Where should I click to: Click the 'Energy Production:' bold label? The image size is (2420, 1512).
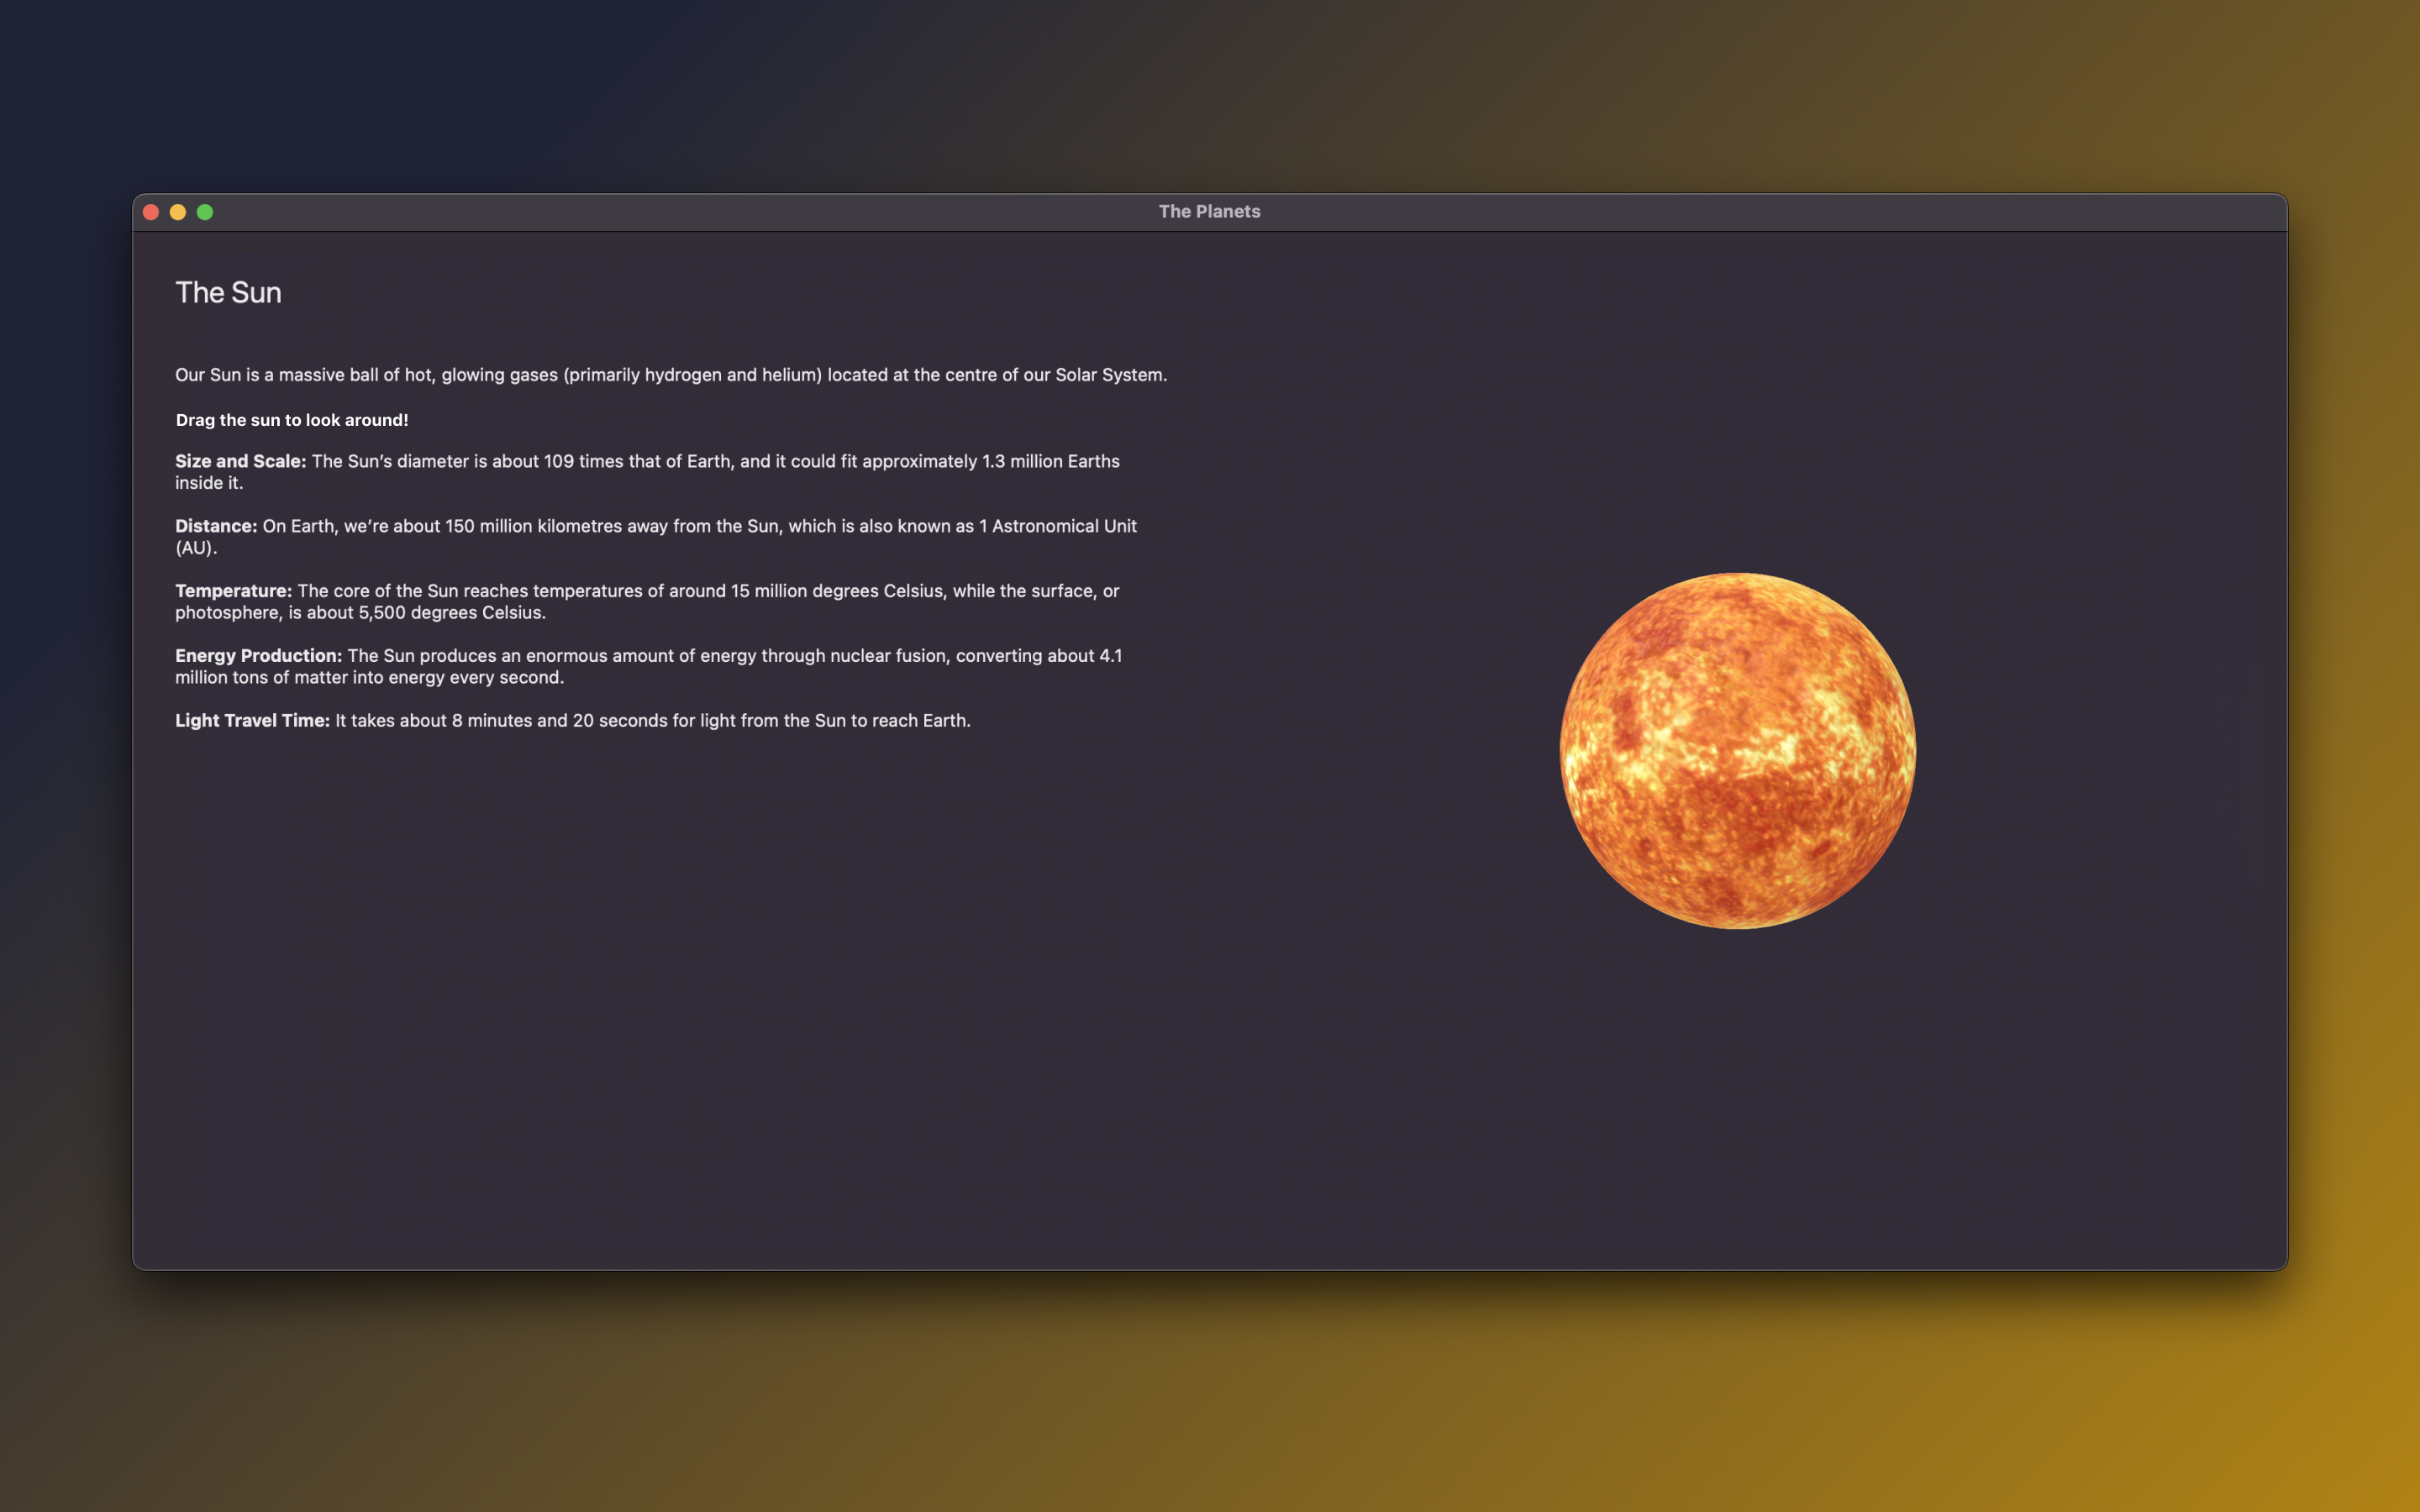click(x=258, y=656)
